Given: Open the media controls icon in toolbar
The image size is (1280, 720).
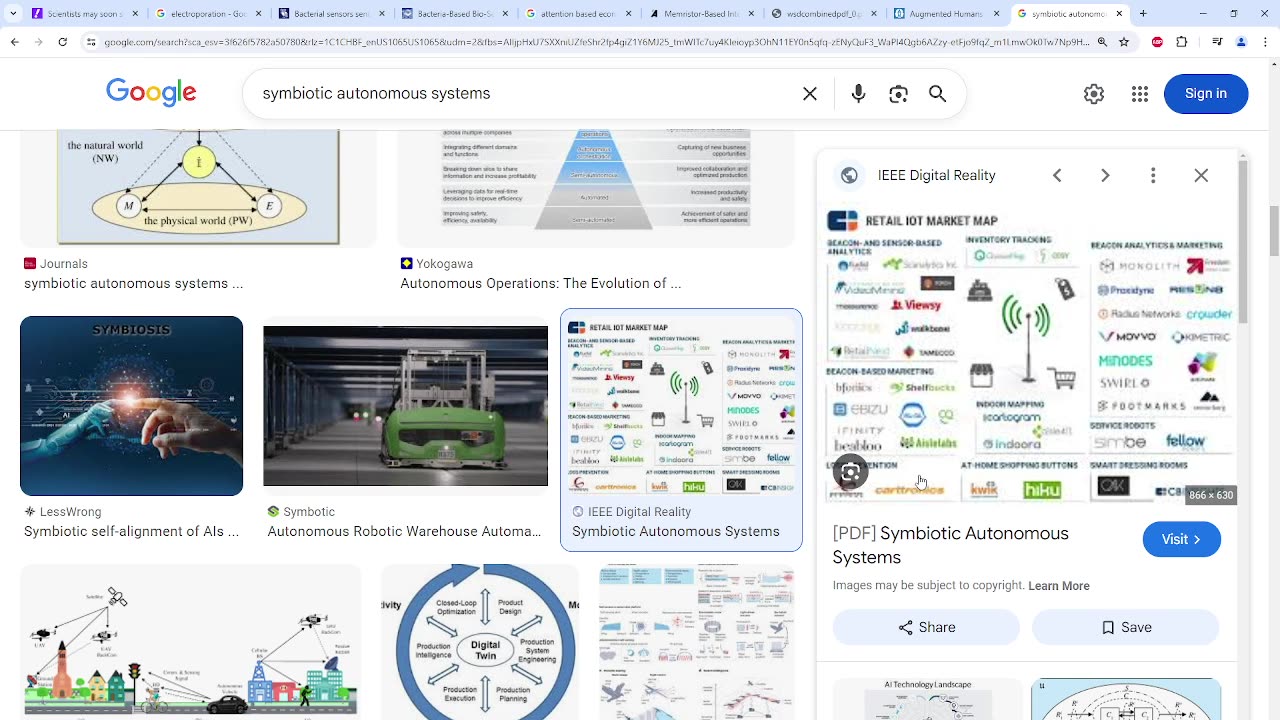Looking at the screenshot, I should point(1217,42).
